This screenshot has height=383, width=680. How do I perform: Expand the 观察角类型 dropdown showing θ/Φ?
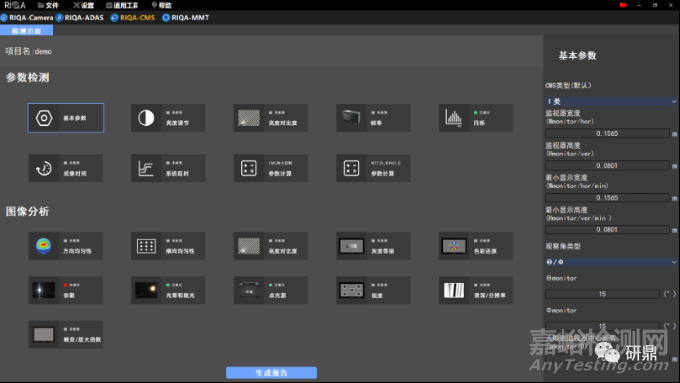pos(611,262)
